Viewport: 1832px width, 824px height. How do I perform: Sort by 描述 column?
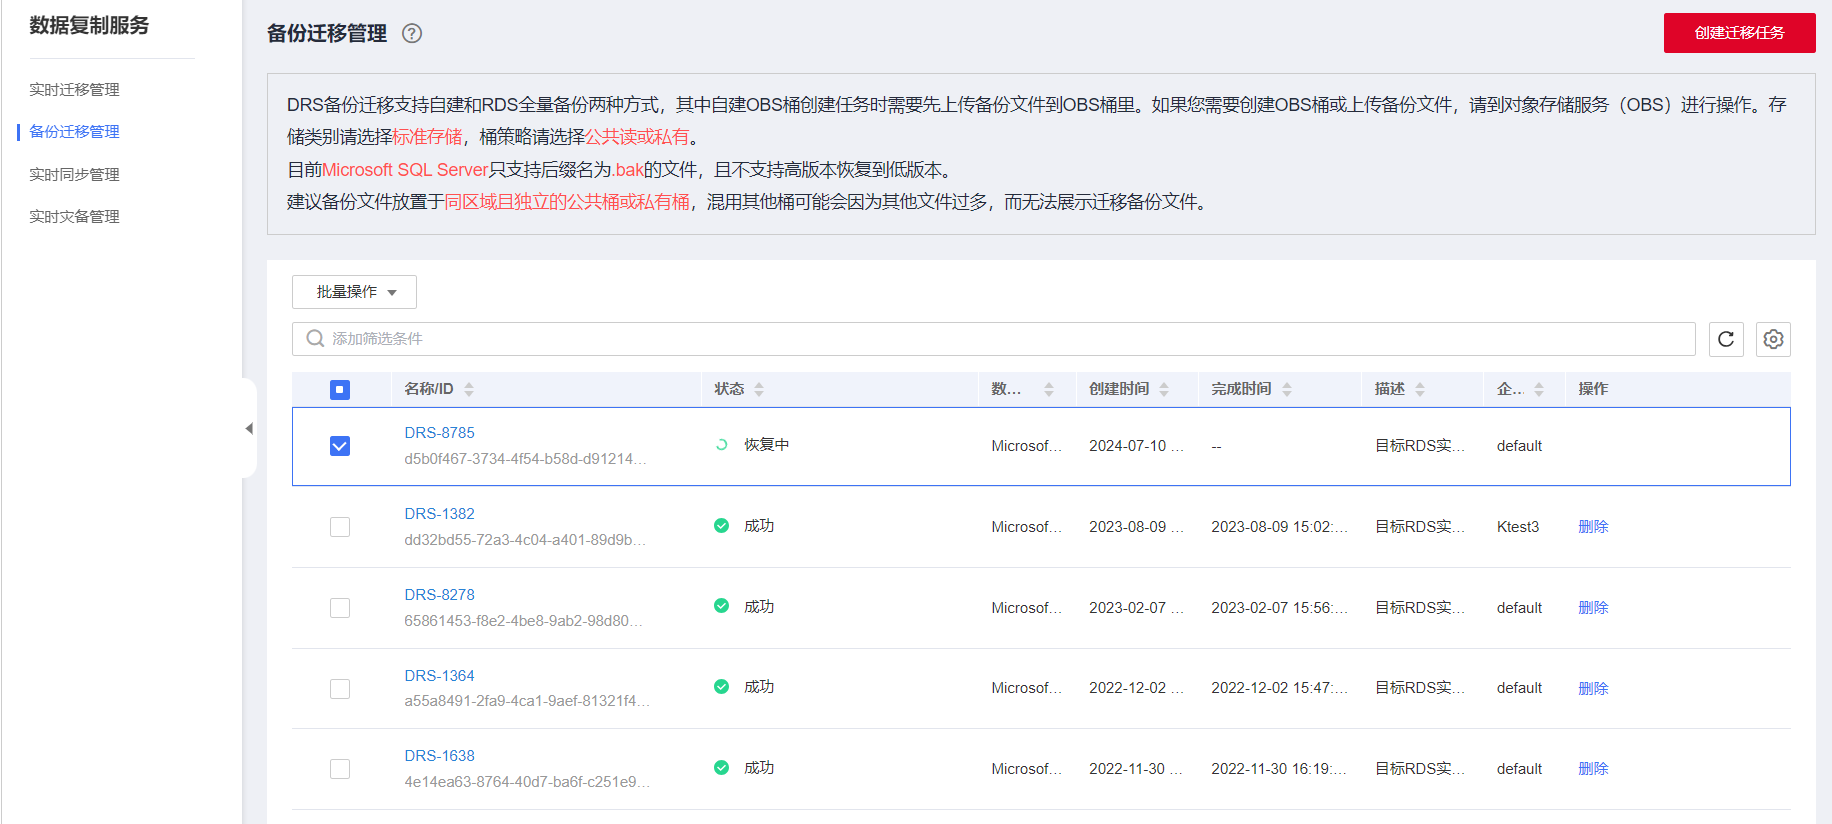[x=1420, y=389]
